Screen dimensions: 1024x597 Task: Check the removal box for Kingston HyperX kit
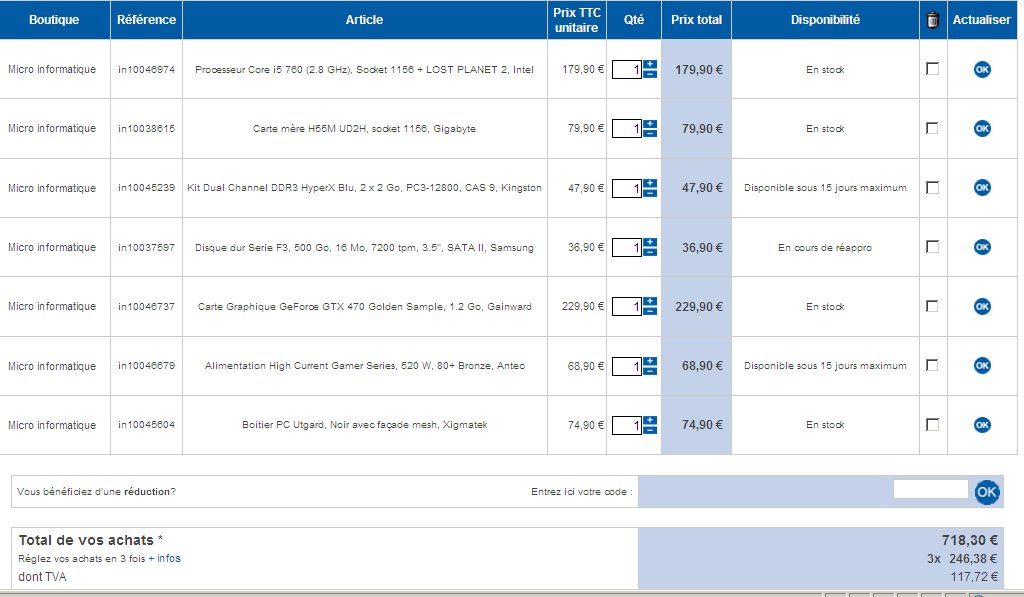coord(933,187)
